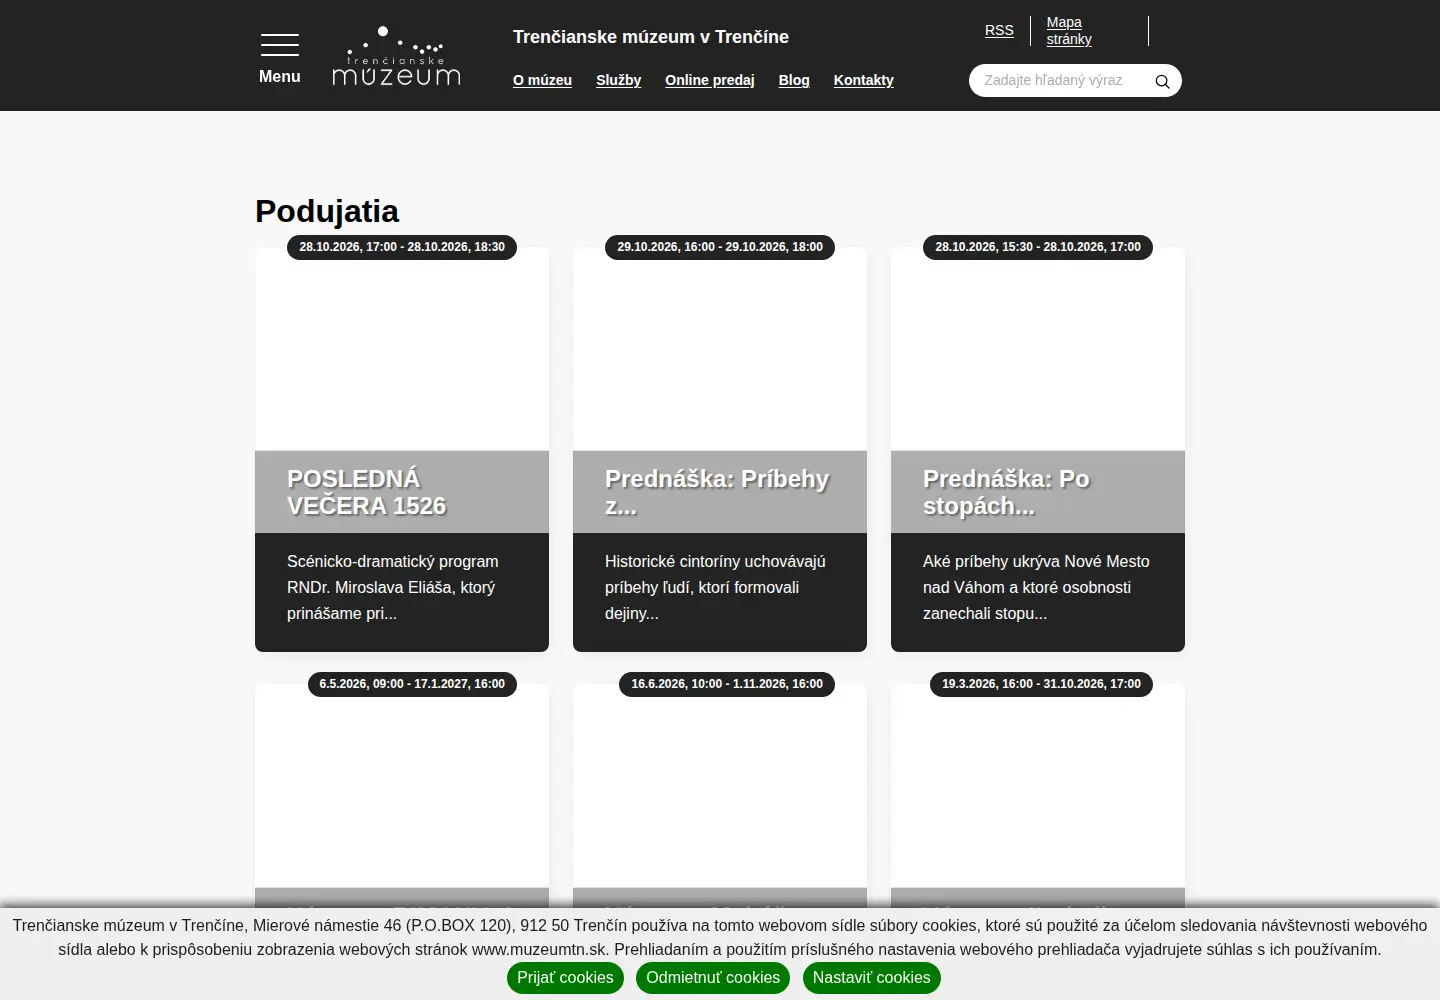Click description 'Scénicko-dramatický program RNDr. Miroslava Eliáša'
Image resolution: width=1440 pixels, height=1000 pixels.
(393, 588)
